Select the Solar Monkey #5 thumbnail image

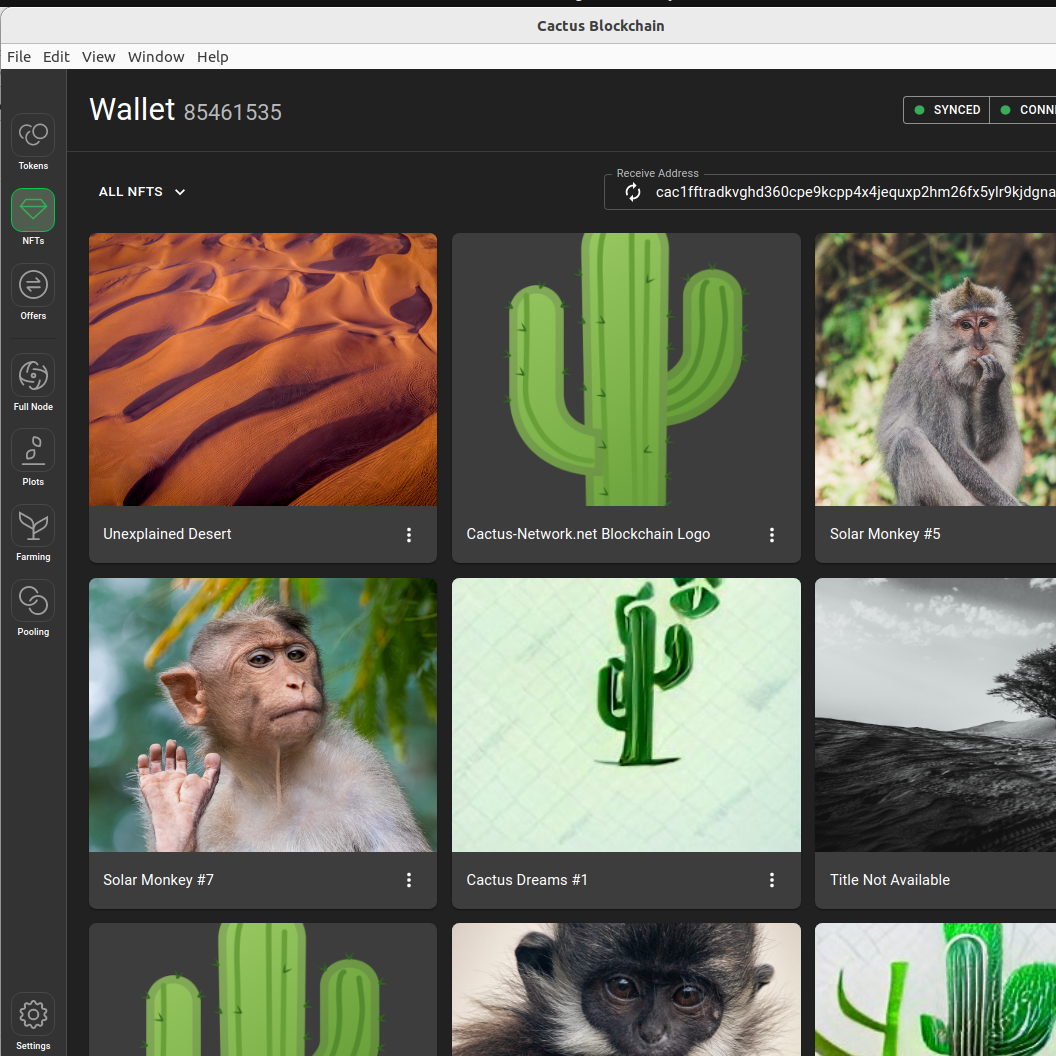pyautogui.click(x=935, y=370)
